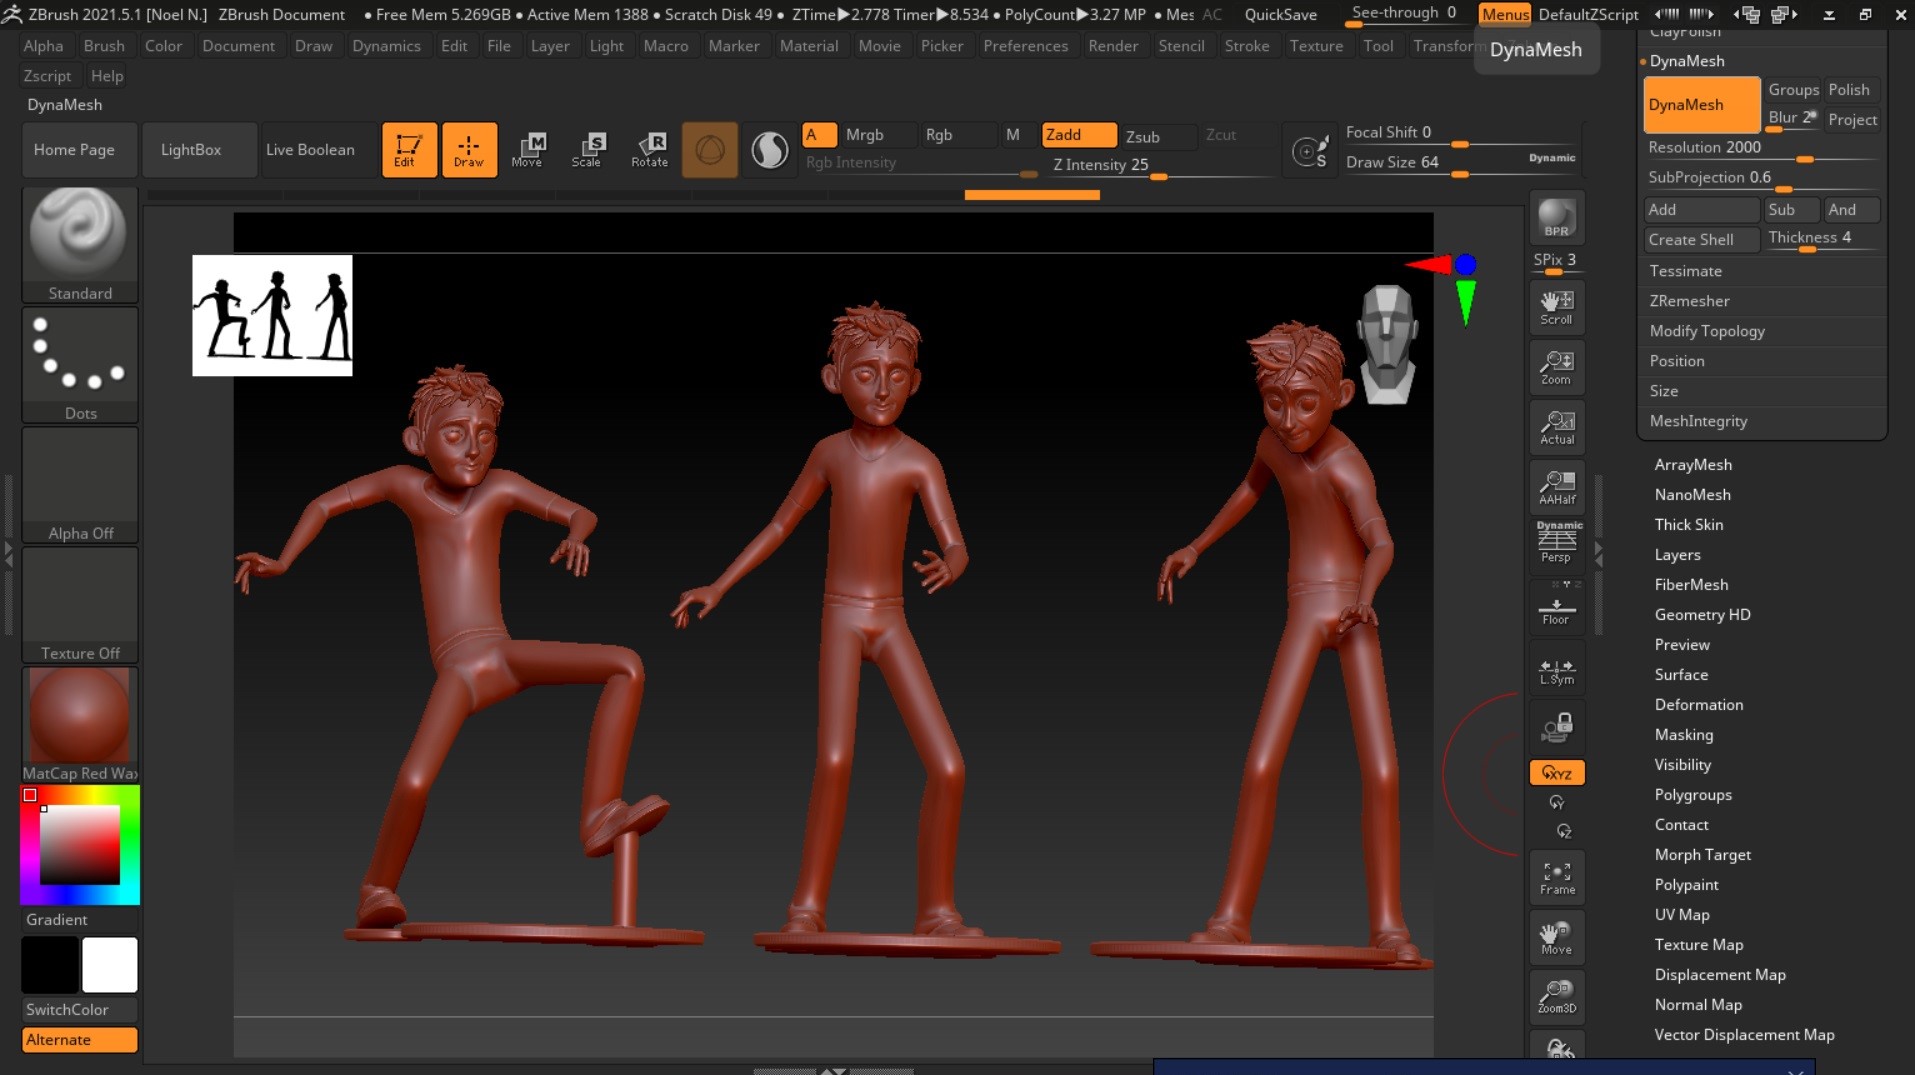Expand the Deformation subpalette
1915x1075 pixels.
[1698, 704]
